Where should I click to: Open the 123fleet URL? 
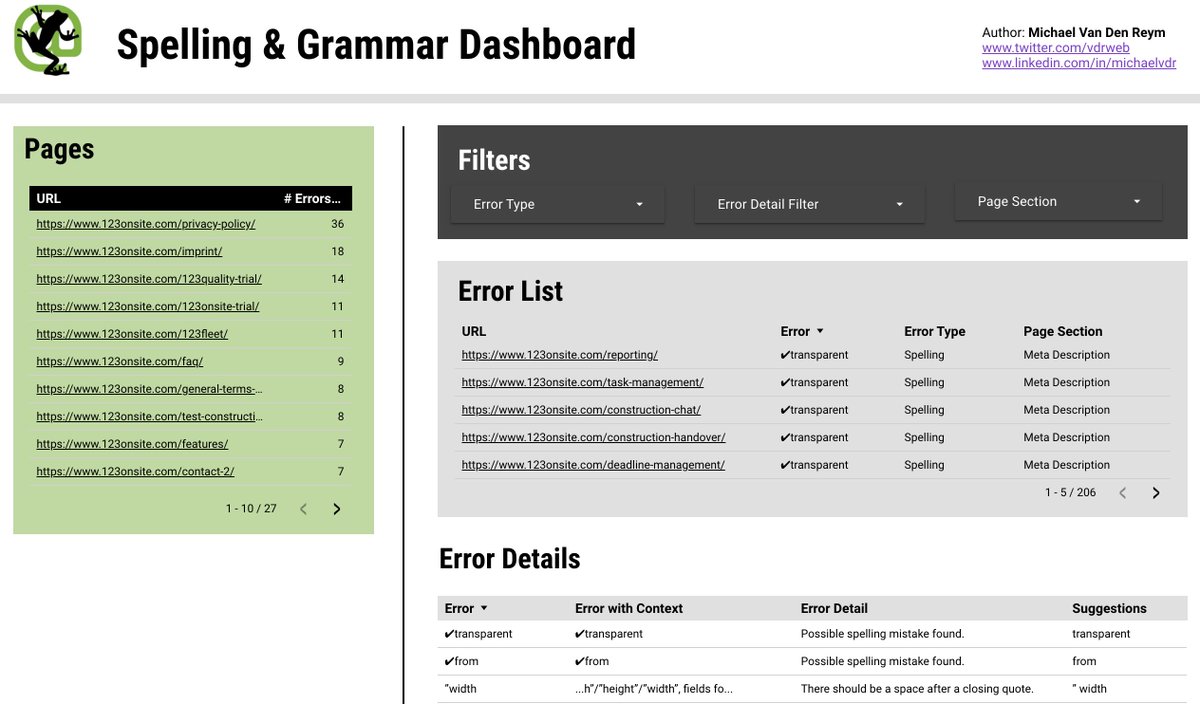[x=132, y=334]
